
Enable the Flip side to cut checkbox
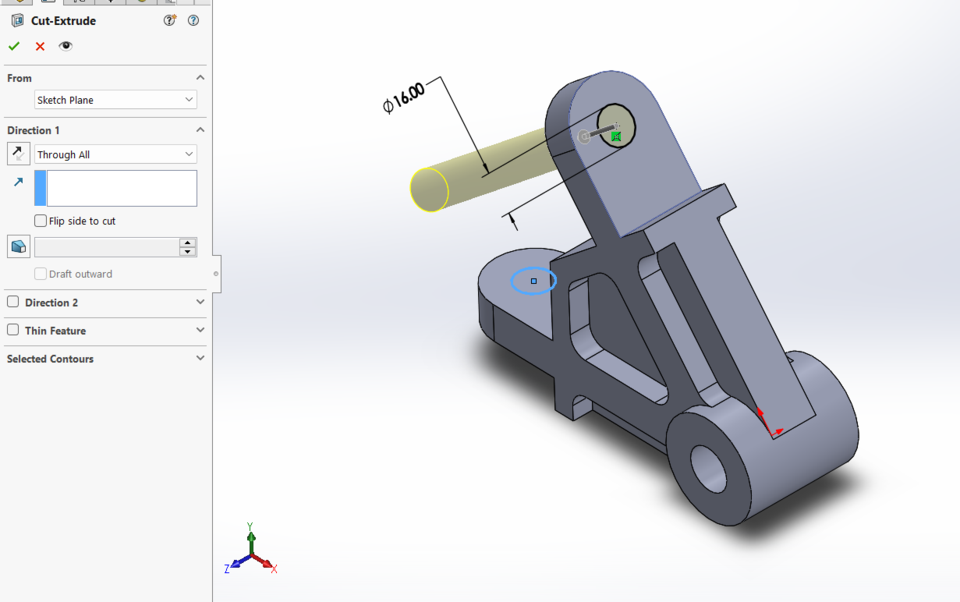point(40,221)
